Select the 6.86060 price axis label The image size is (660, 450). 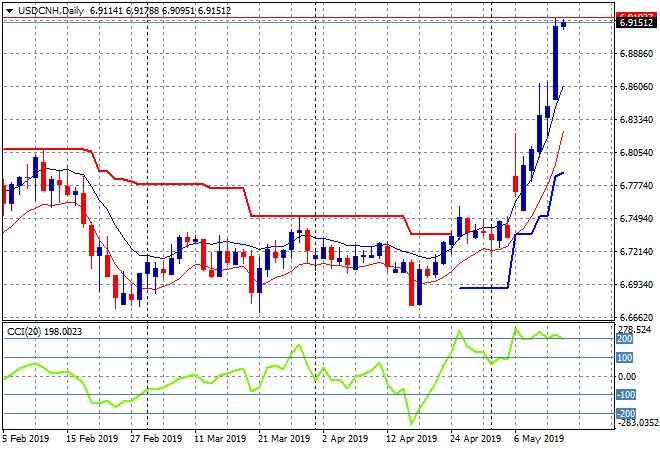[636, 86]
